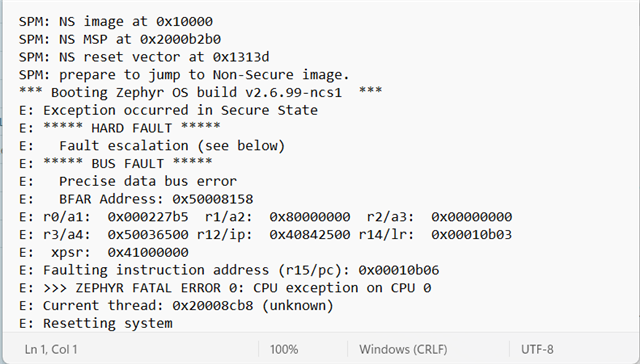
Task: Place cursor on HARD FAULT line
Action: coord(120,128)
